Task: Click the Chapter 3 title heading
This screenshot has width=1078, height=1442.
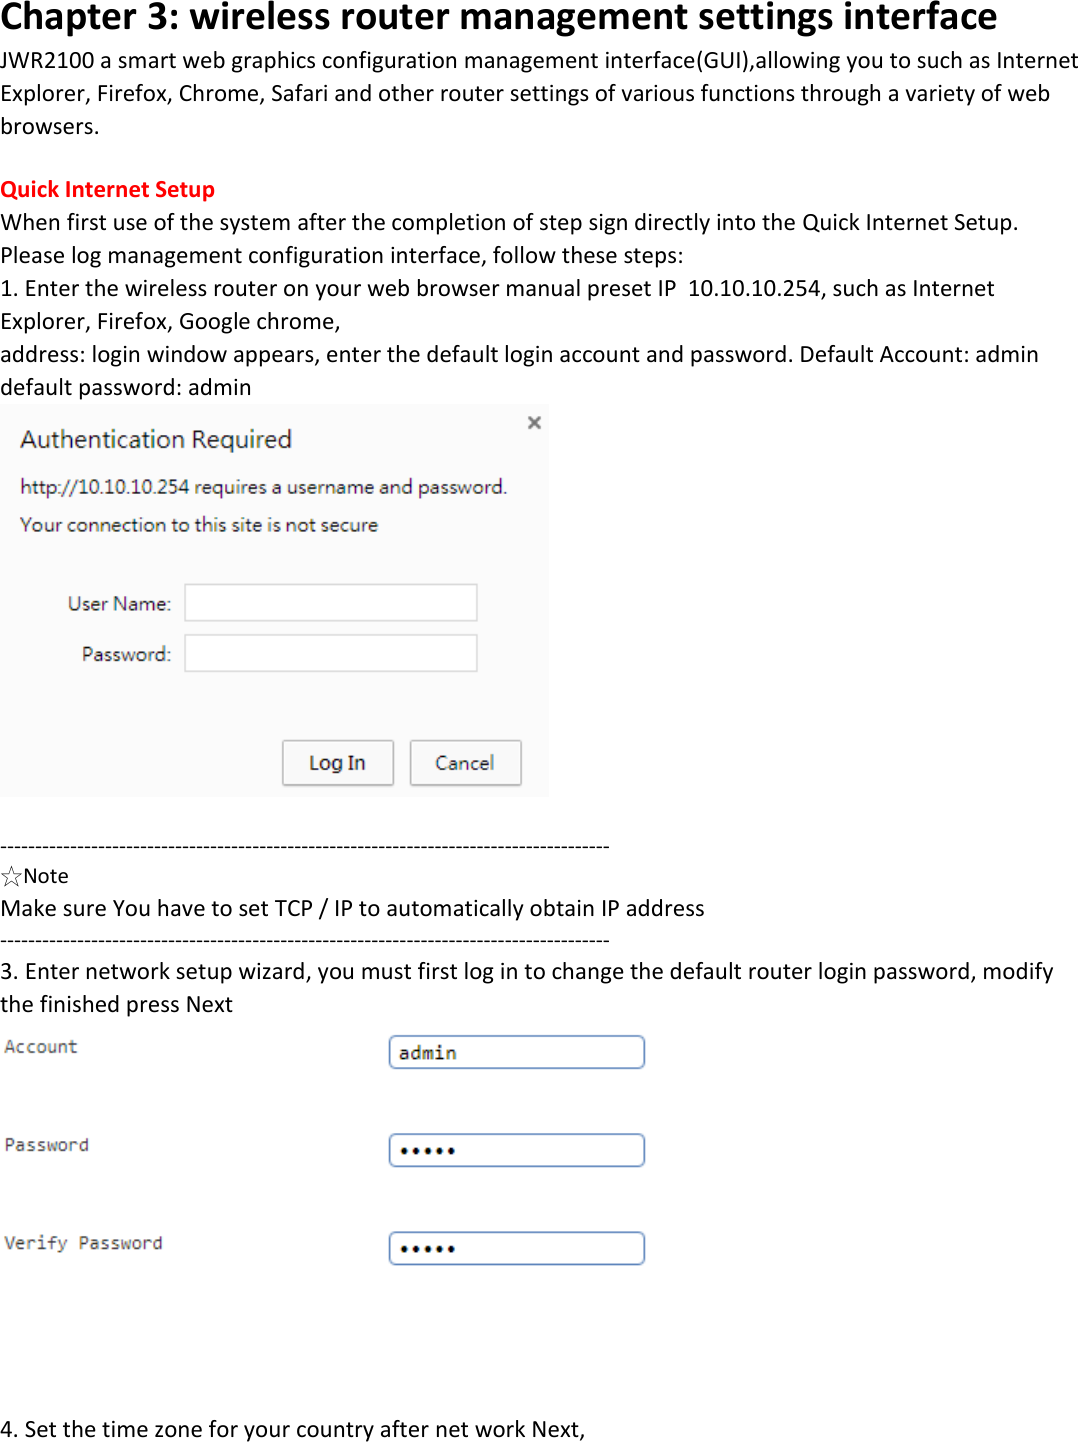Action: coord(498,18)
